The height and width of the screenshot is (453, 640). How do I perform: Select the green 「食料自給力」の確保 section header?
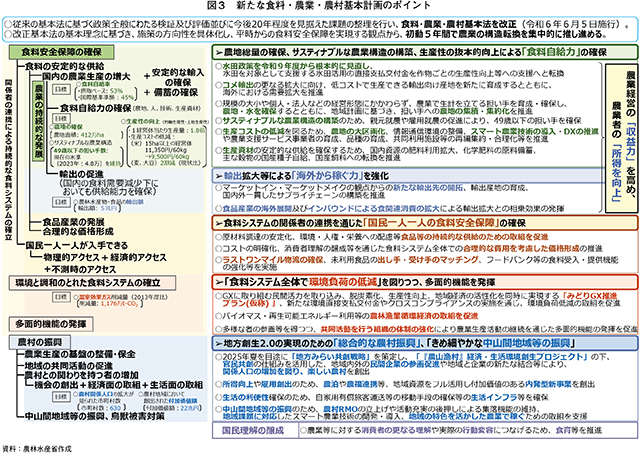pos(424,52)
